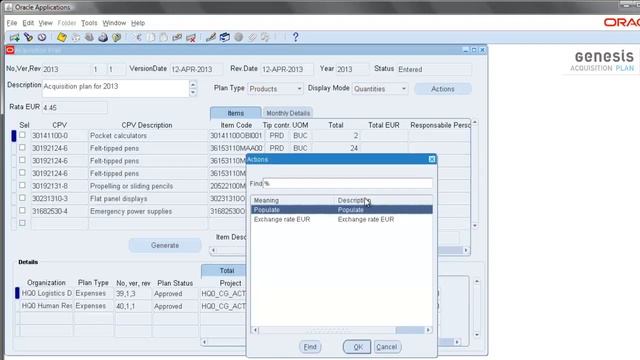
Task: Select Exchange rate EUR in the list
Action: (342, 220)
